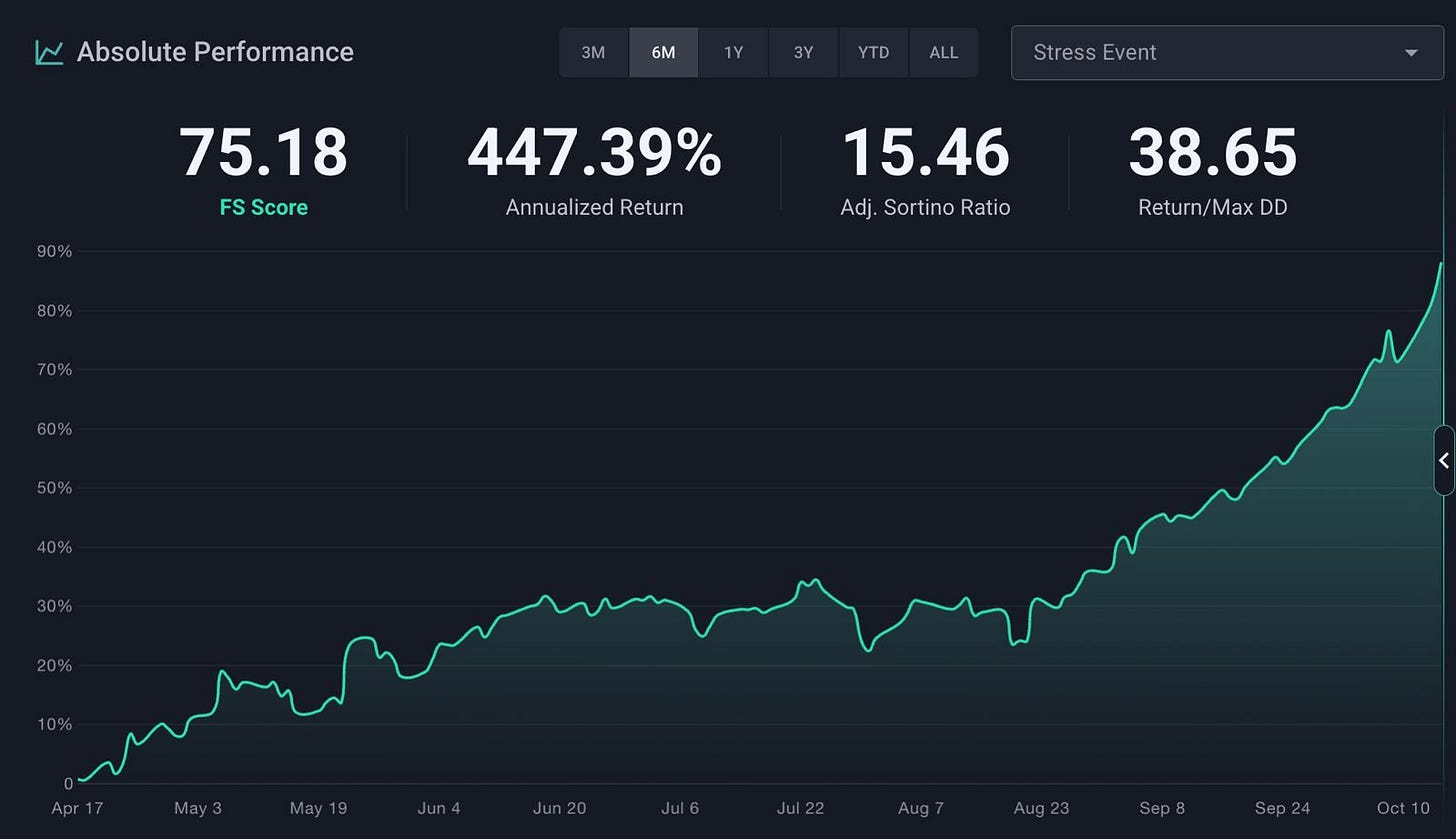Click the Return/Max DD label
1456x839 pixels.
(1213, 208)
